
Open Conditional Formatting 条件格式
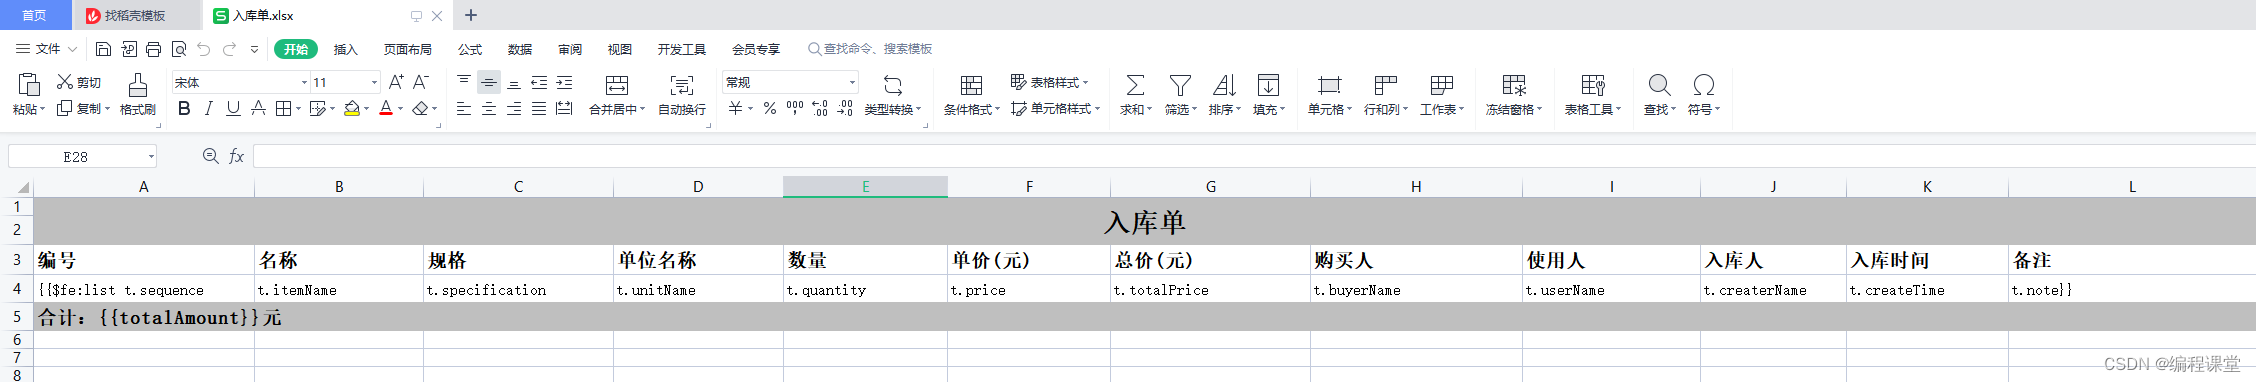[x=971, y=95]
